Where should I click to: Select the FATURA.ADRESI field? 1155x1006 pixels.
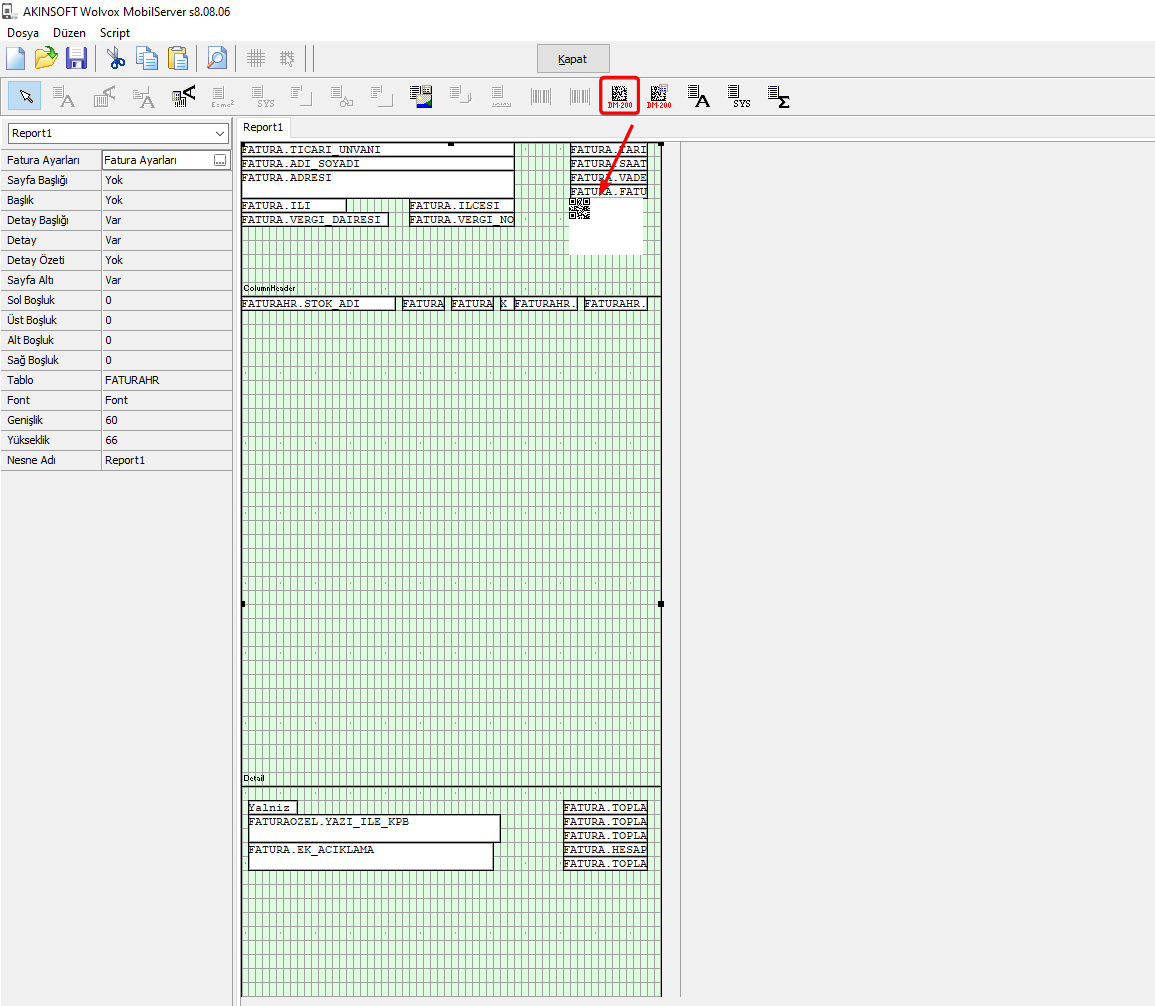[x=378, y=184]
